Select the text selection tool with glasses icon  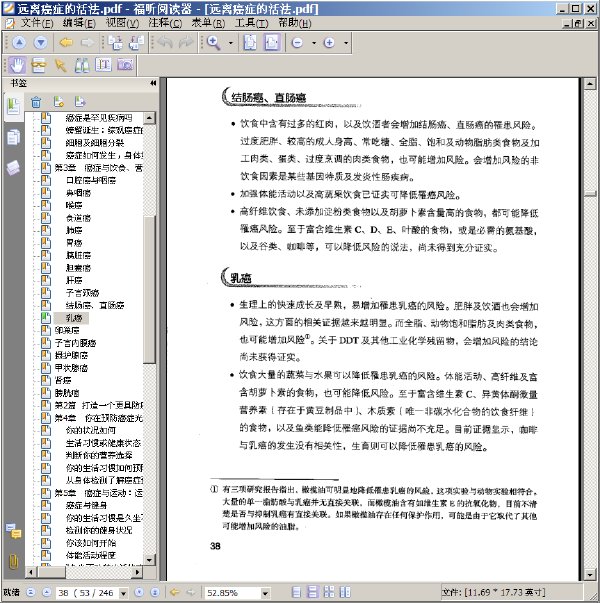pyautogui.click(x=38, y=65)
